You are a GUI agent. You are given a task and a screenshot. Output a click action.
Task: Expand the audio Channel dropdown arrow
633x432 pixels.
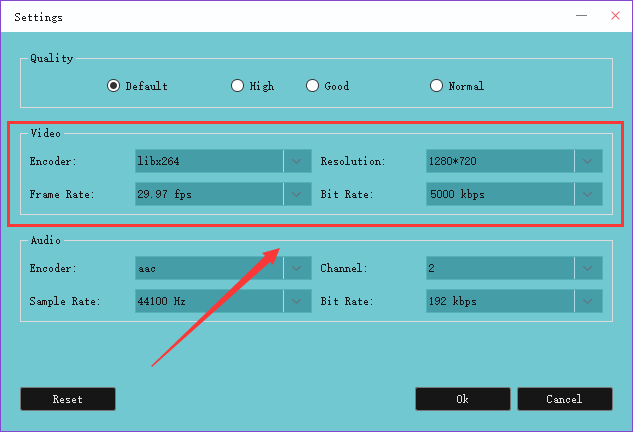(588, 268)
